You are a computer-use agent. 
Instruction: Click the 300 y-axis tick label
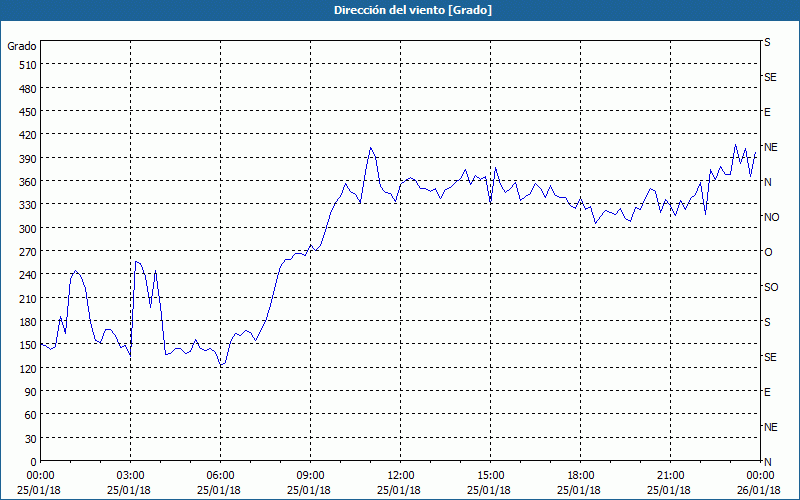tap(28, 229)
